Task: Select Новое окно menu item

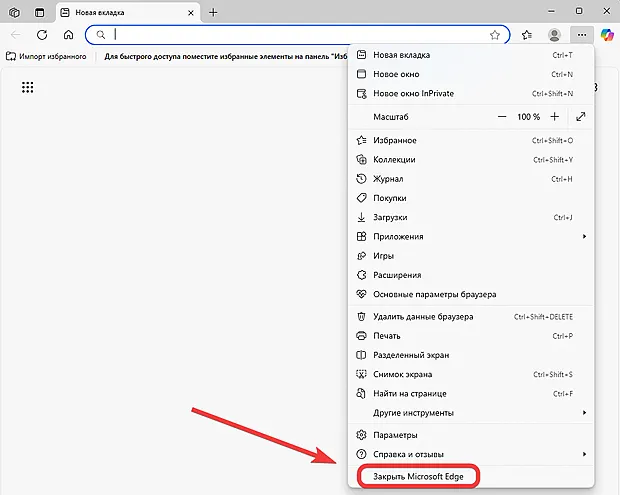Action: tap(471, 74)
